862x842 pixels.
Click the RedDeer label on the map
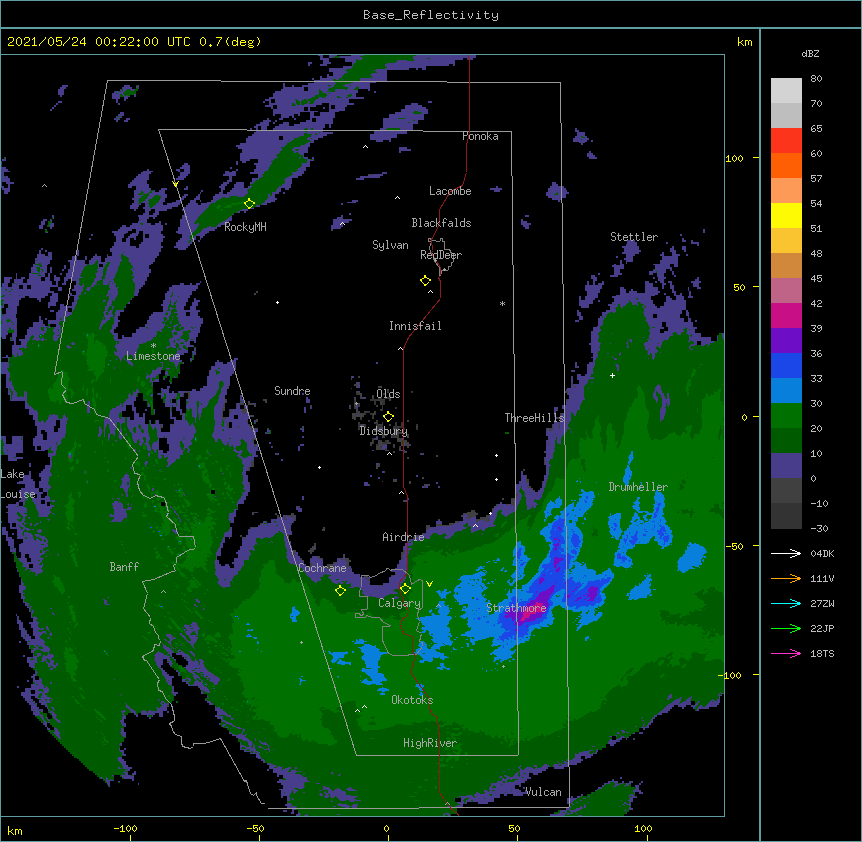(x=441, y=255)
